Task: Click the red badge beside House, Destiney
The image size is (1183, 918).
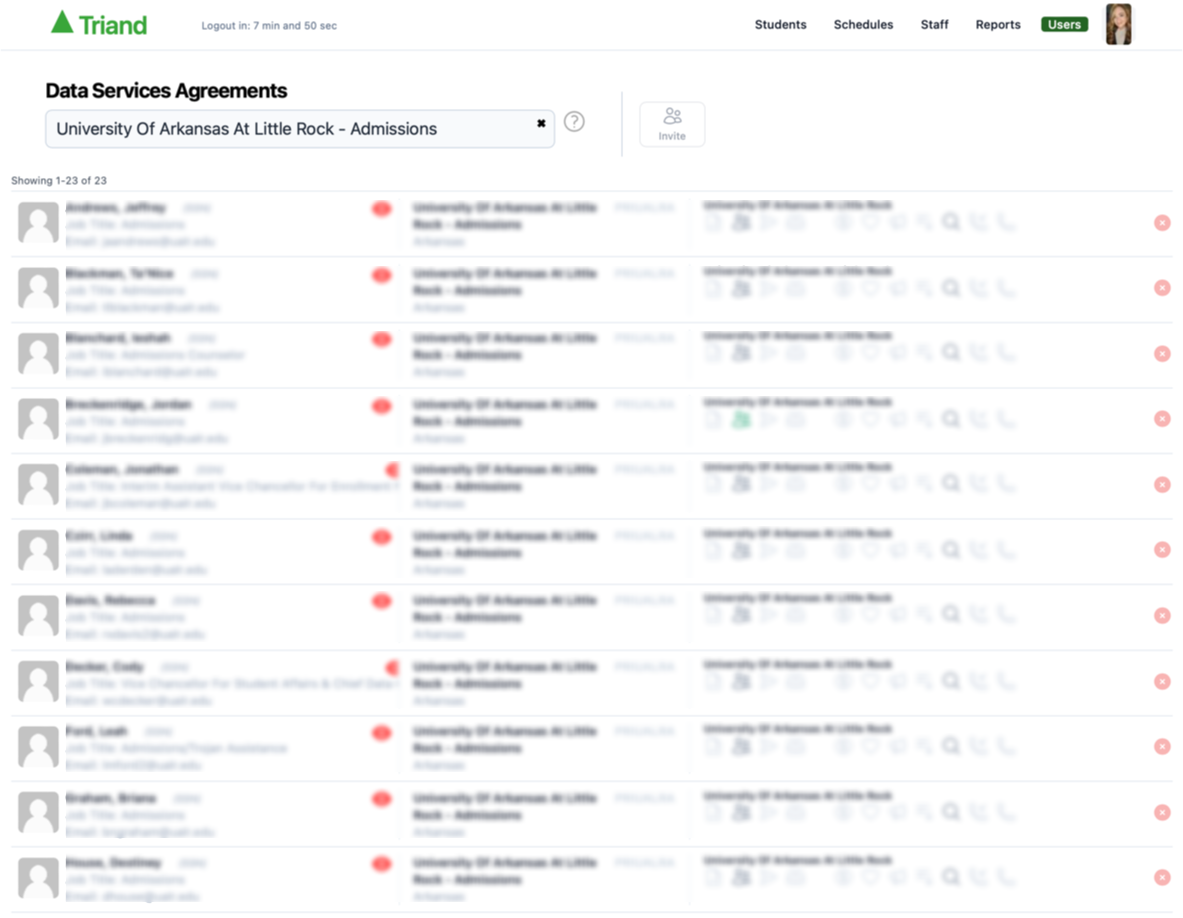Action: pos(382,864)
